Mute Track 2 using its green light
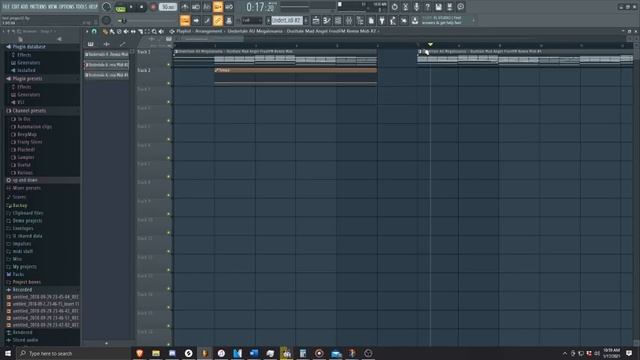The height and width of the screenshot is (360, 640). tap(169, 83)
